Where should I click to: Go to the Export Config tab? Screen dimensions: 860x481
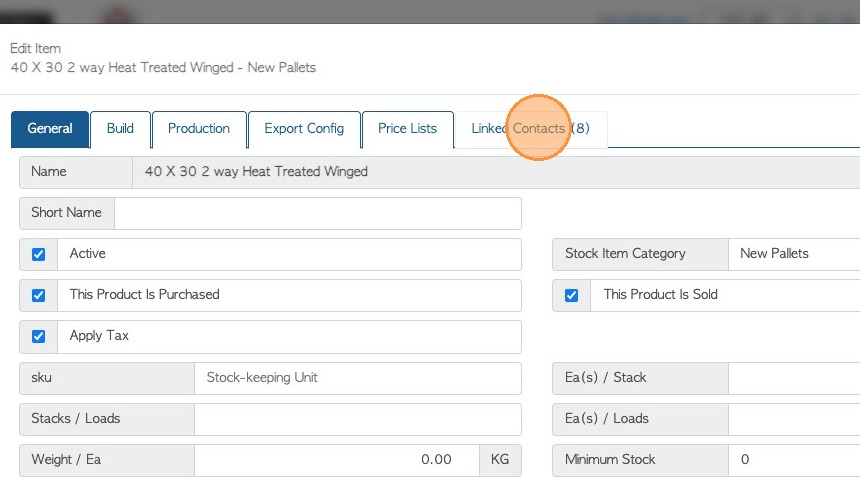[304, 129]
